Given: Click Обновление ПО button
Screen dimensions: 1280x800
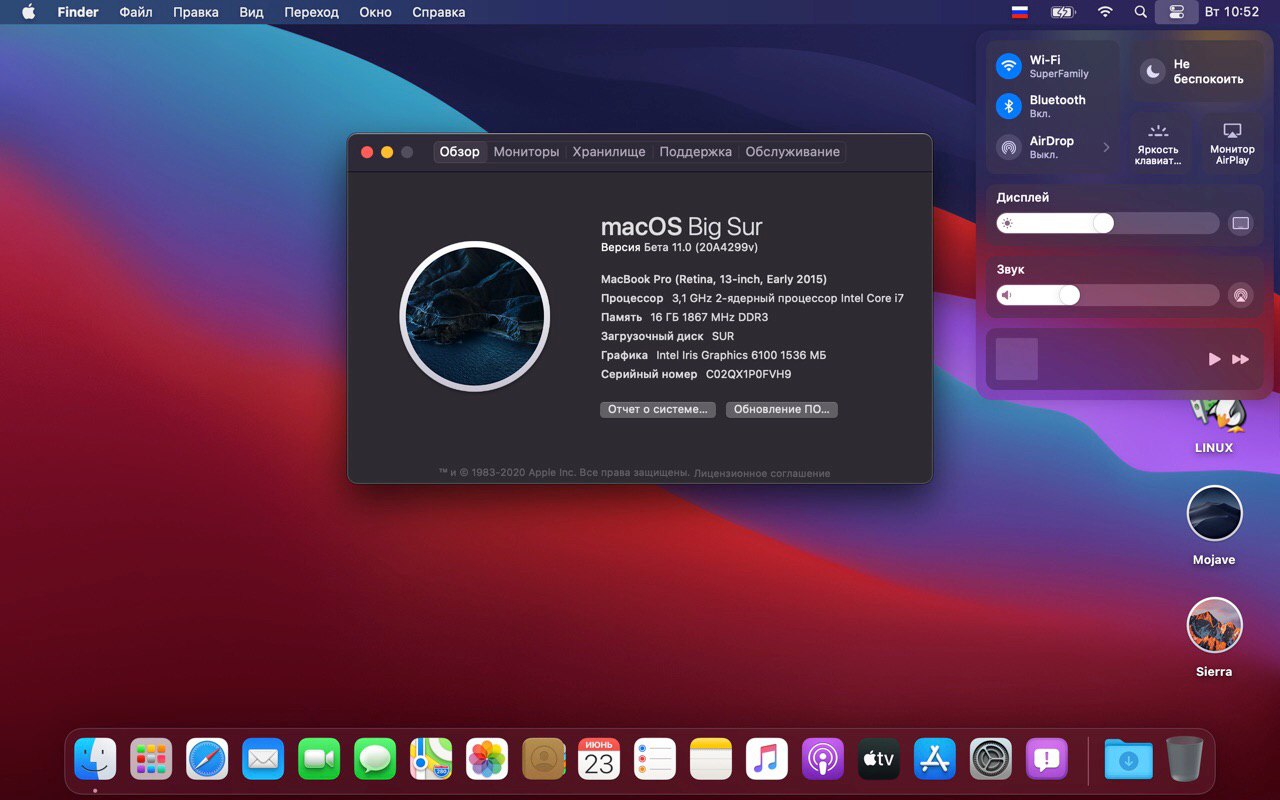Looking at the screenshot, I should point(782,409).
